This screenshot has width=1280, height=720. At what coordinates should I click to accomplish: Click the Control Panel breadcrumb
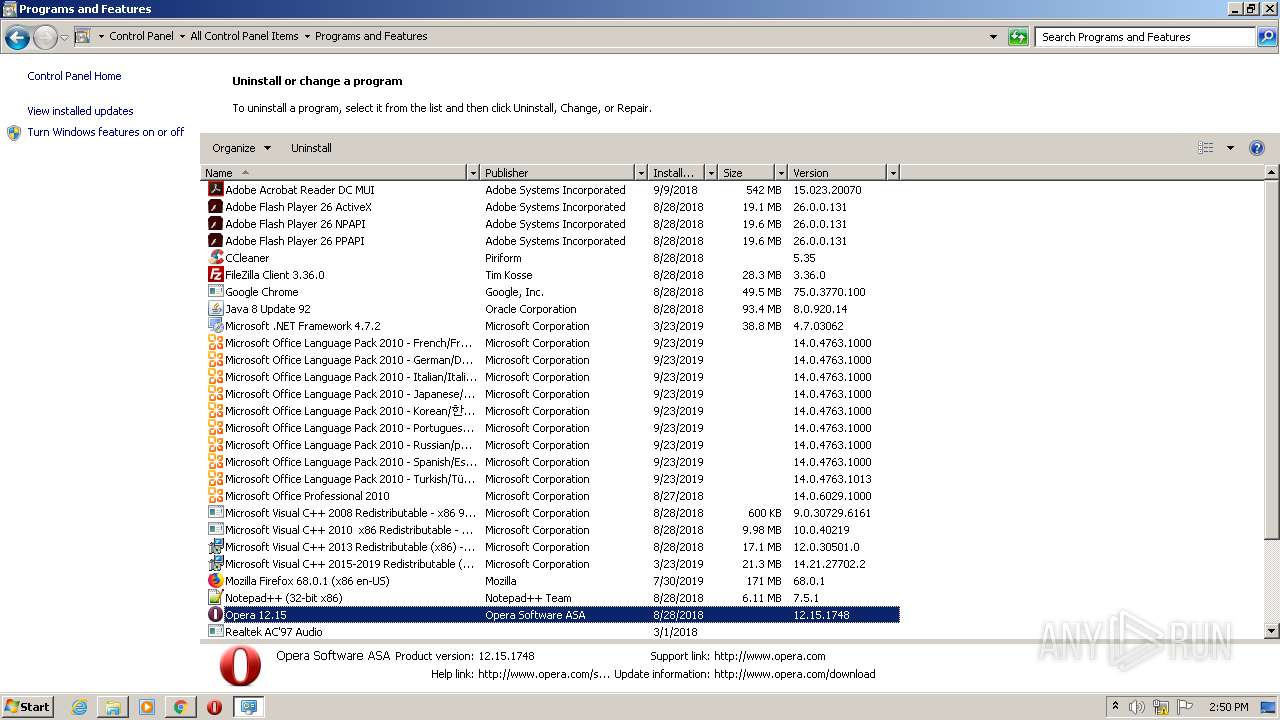[x=141, y=36]
